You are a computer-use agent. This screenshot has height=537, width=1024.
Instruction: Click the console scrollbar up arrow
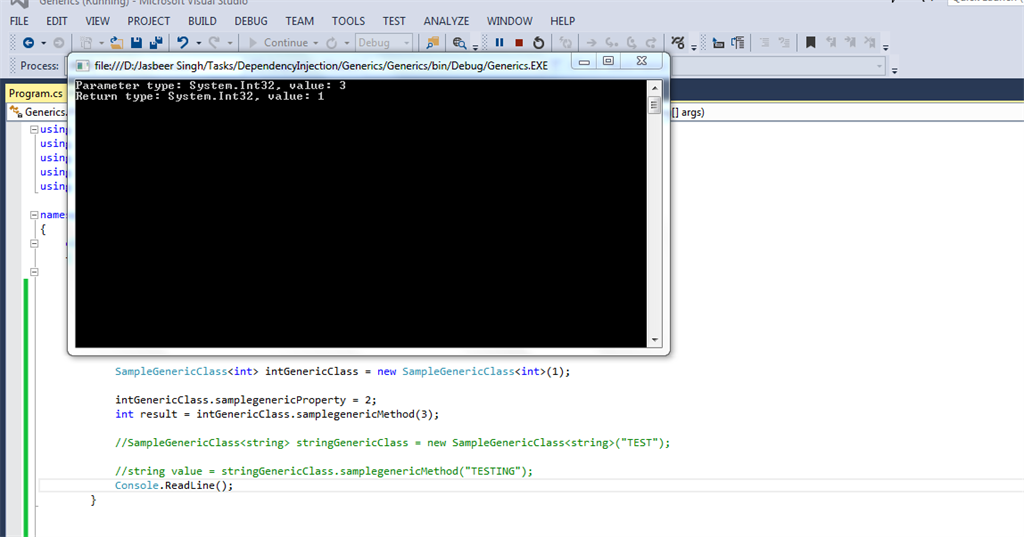(655, 86)
